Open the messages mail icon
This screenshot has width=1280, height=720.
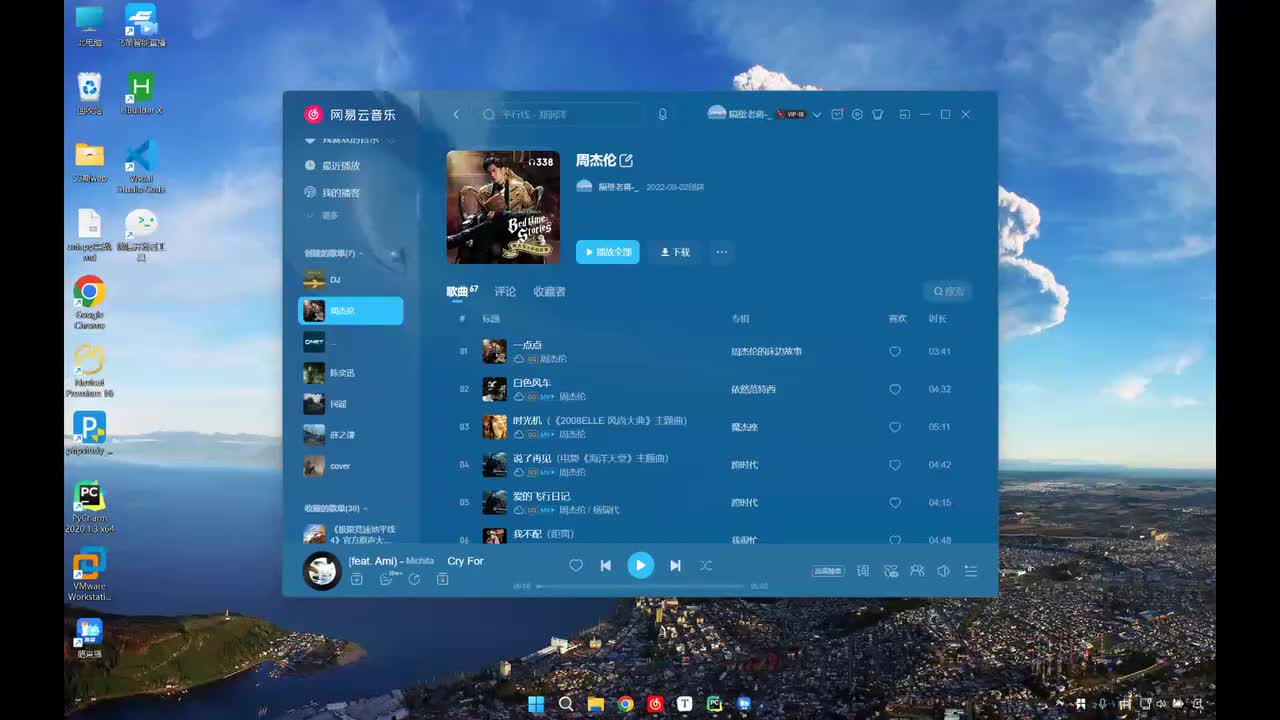[837, 115]
